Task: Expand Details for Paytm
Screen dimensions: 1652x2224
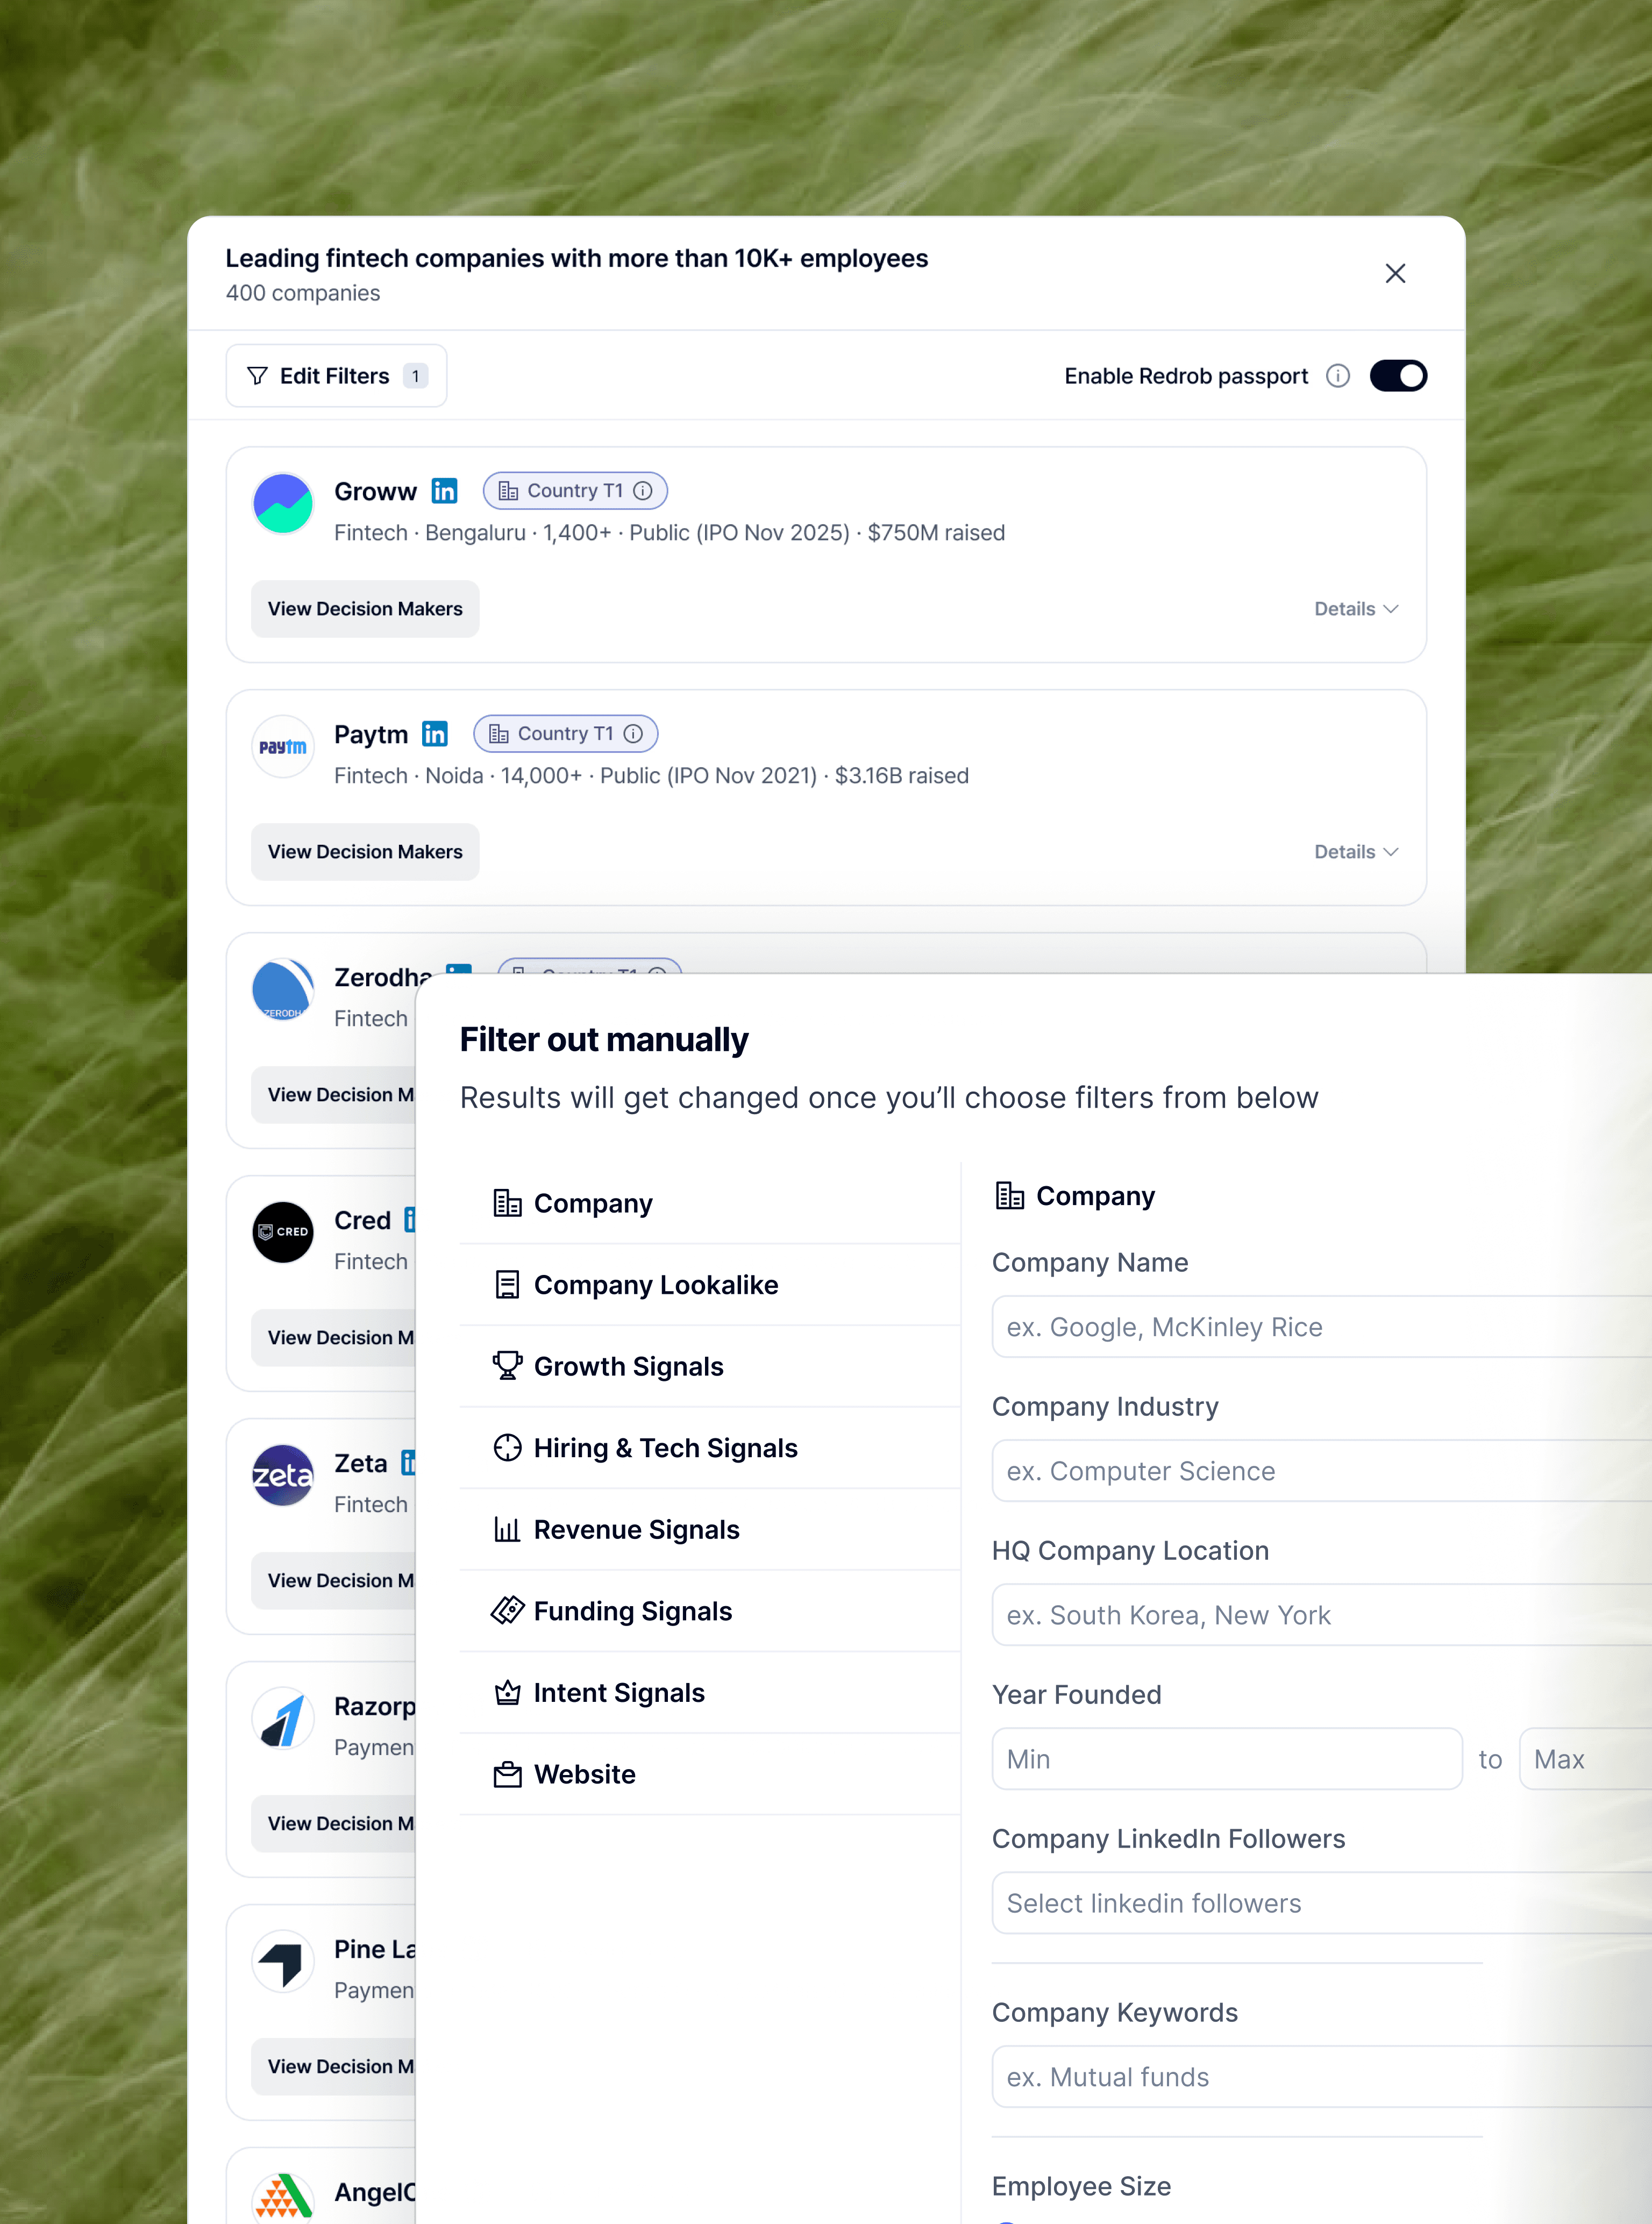Action: click(1355, 852)
